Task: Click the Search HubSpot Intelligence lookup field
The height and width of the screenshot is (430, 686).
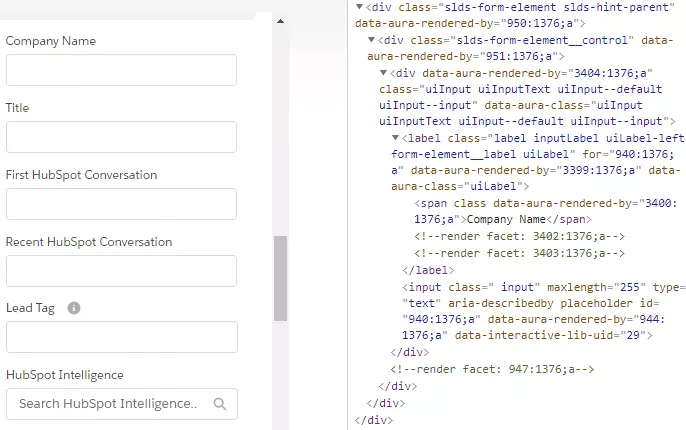Action: pyautogui.click(x=122, y=404)
